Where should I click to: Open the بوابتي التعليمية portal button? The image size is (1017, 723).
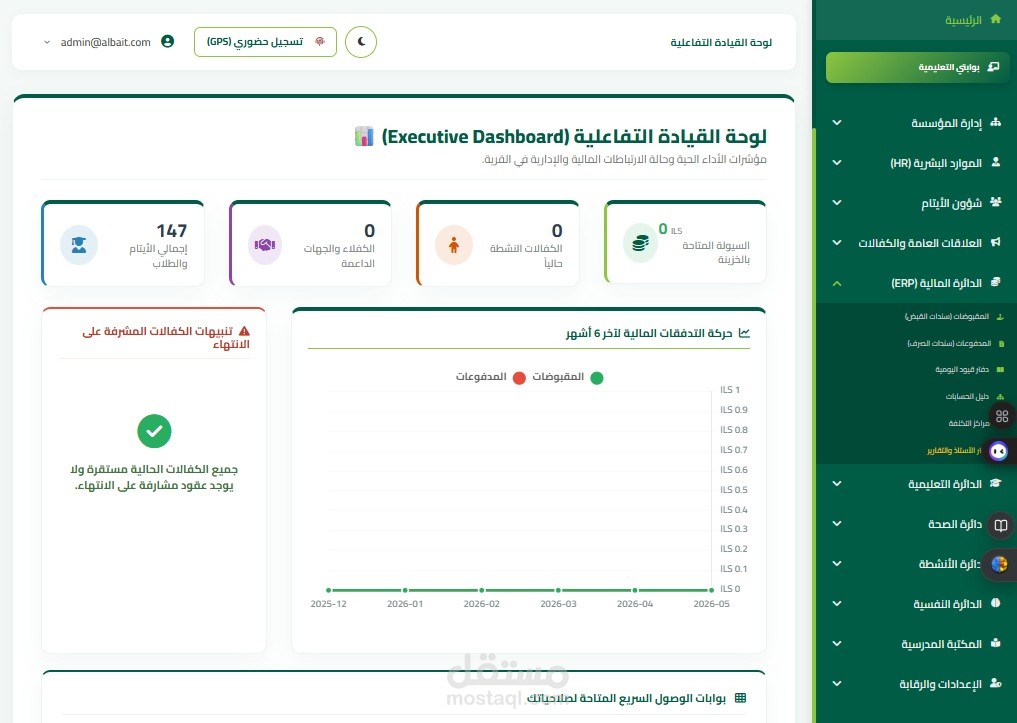pyautogui.click(x=916, y=67)
